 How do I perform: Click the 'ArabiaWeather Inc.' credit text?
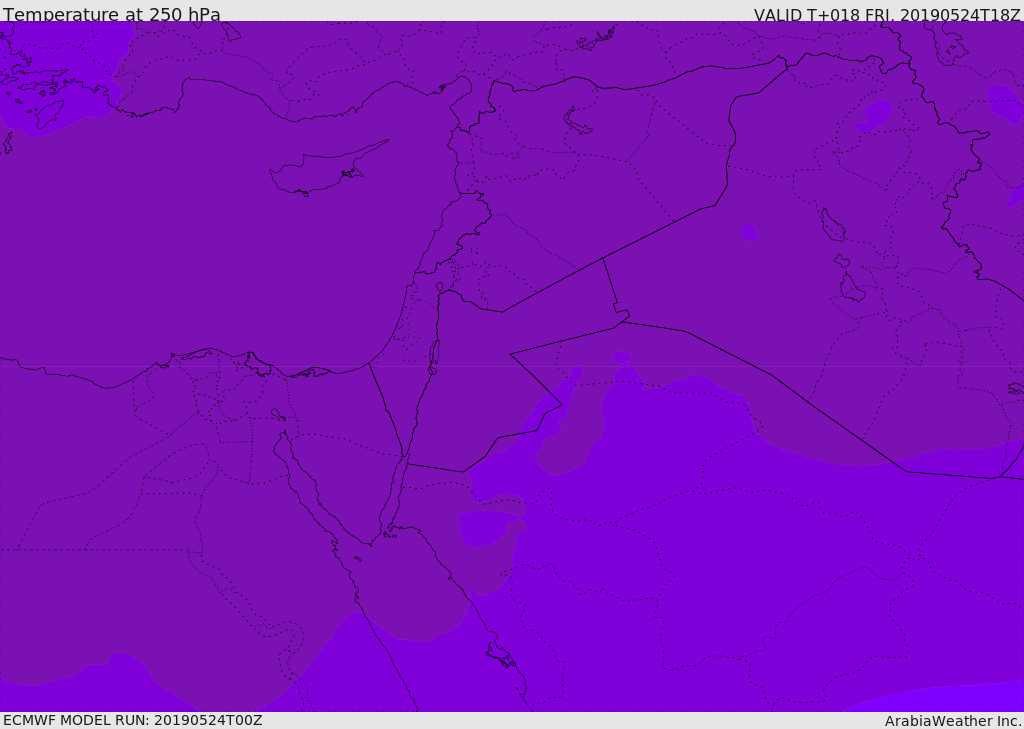(953, 721)
